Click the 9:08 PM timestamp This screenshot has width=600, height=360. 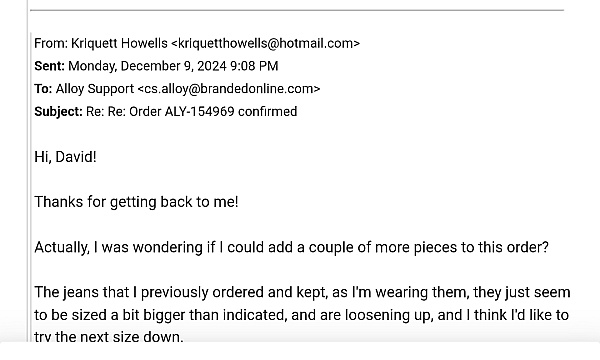coord(254,66)
